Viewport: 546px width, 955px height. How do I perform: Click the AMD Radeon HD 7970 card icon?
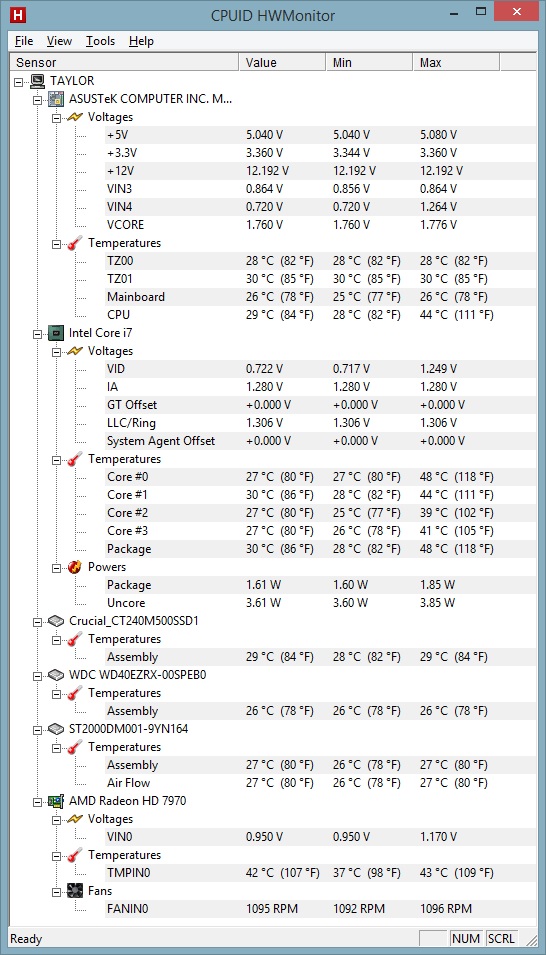[57, 801]
